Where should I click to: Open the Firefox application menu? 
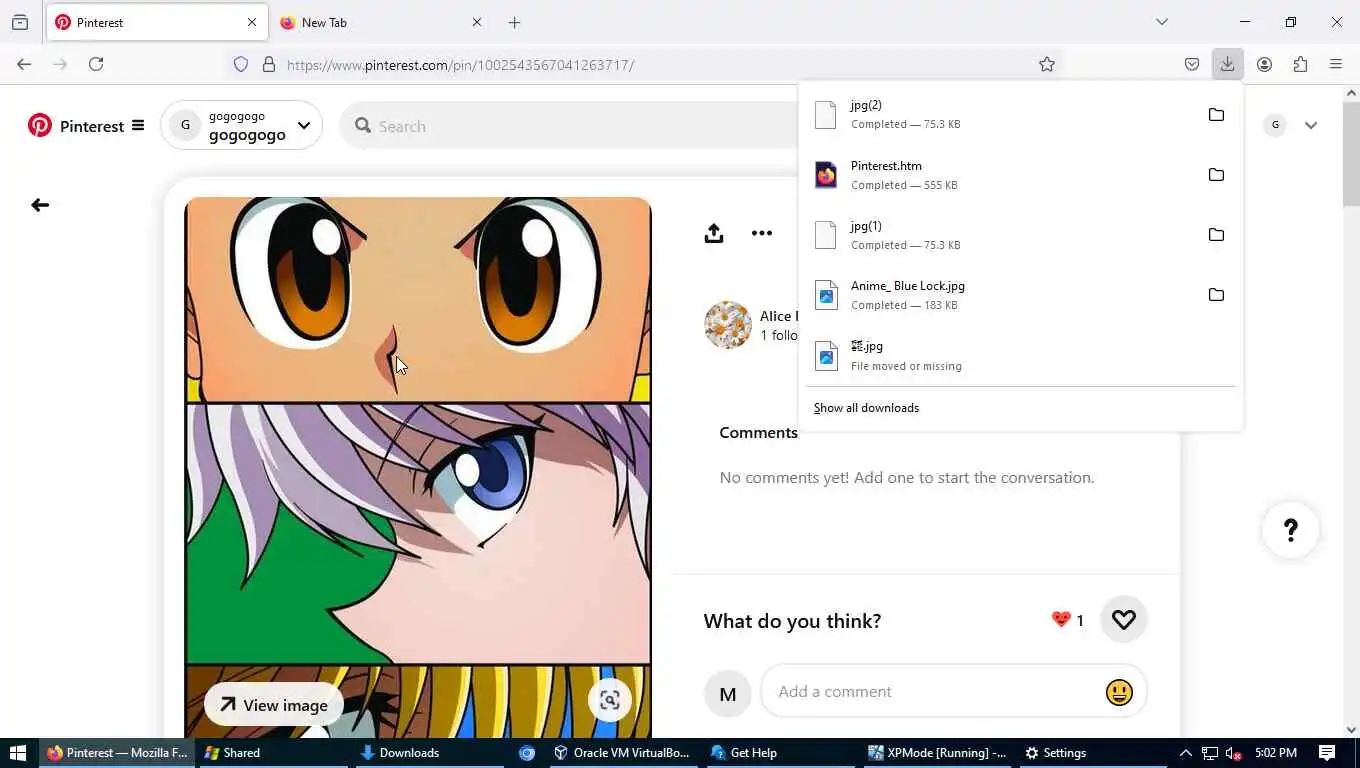click(1336, 64)
